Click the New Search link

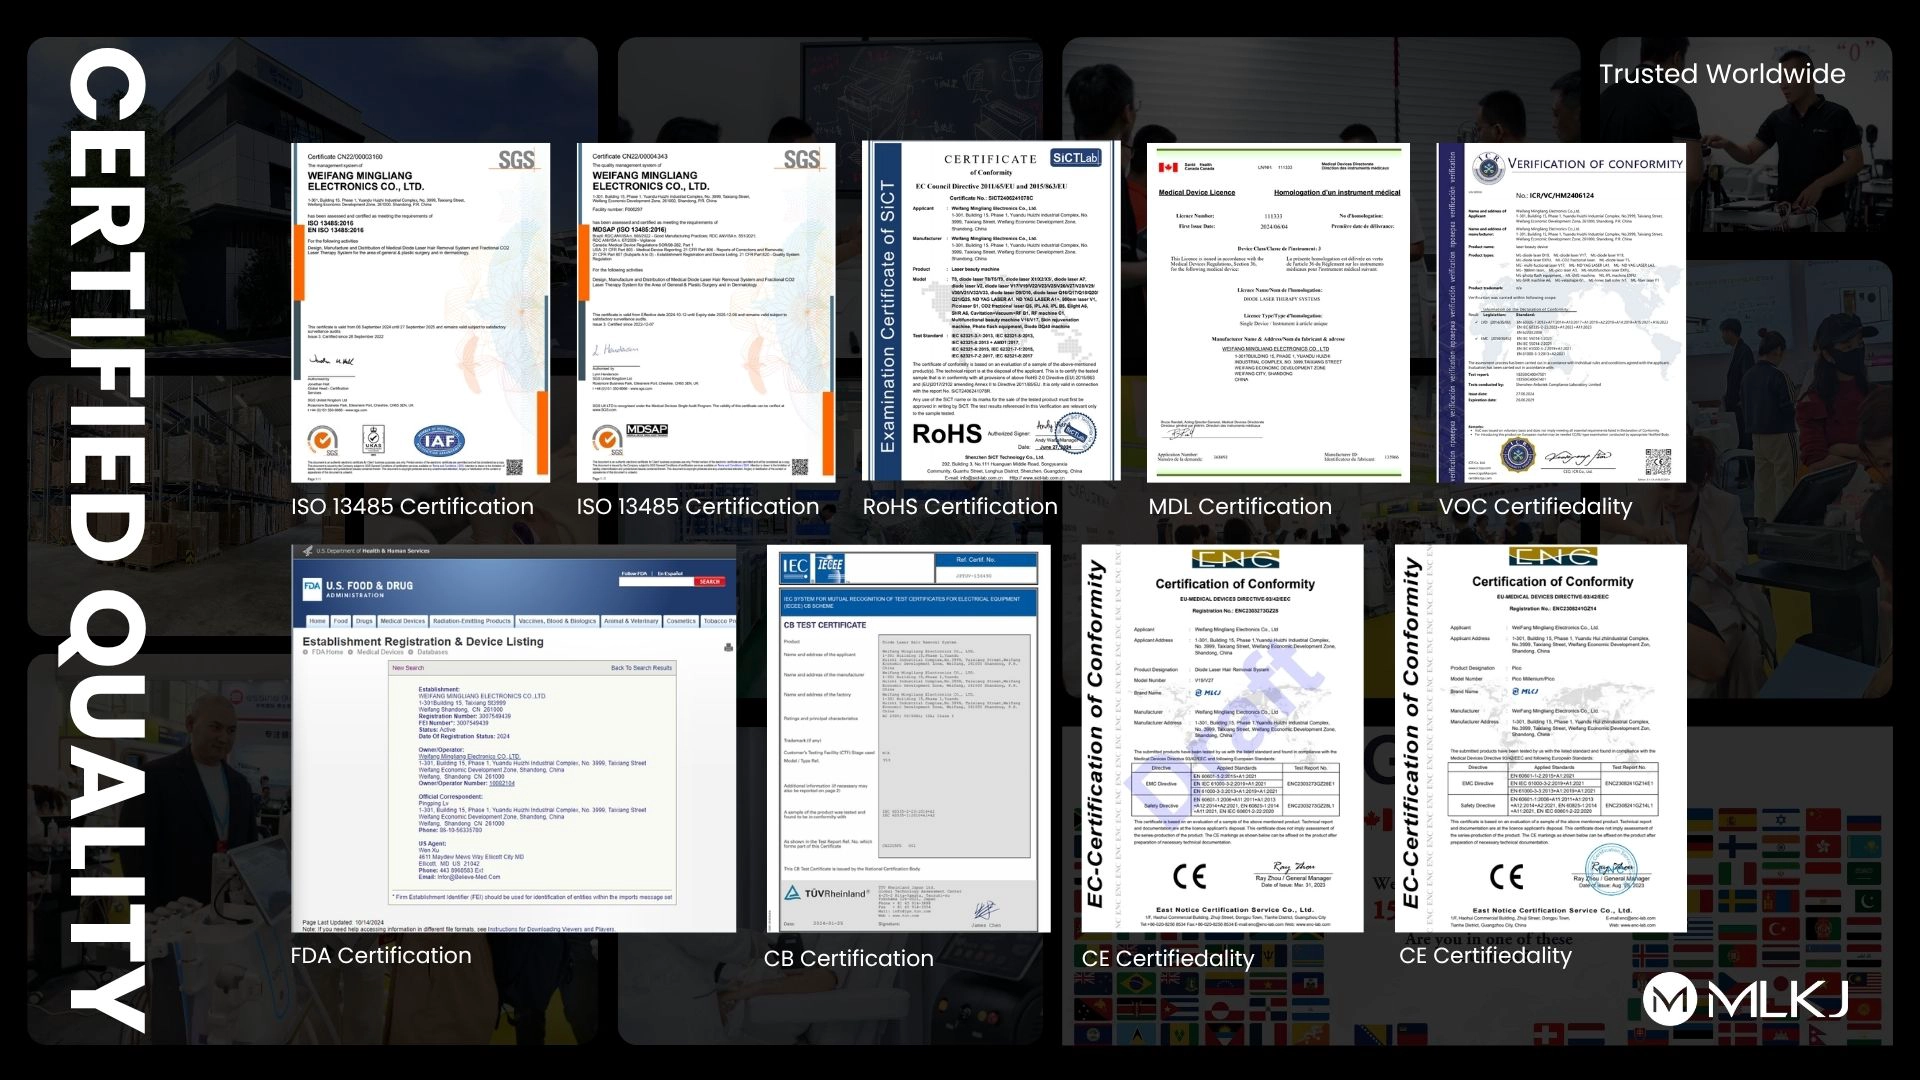click(408, 668)
